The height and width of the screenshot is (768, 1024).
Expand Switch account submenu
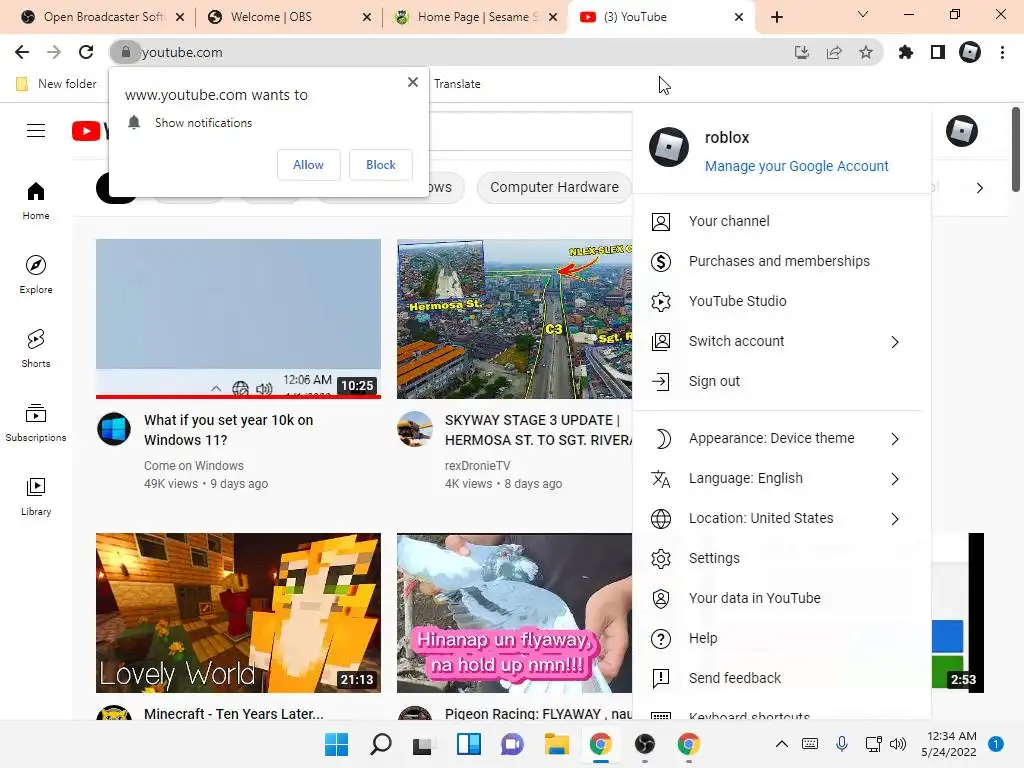click(x=781, y=342)
